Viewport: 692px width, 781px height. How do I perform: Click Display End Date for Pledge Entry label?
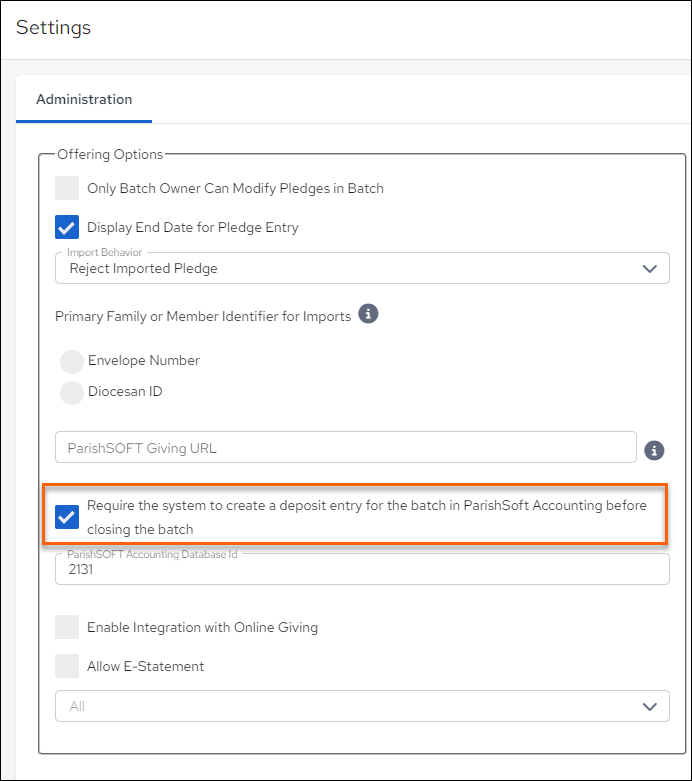point(193,227)
